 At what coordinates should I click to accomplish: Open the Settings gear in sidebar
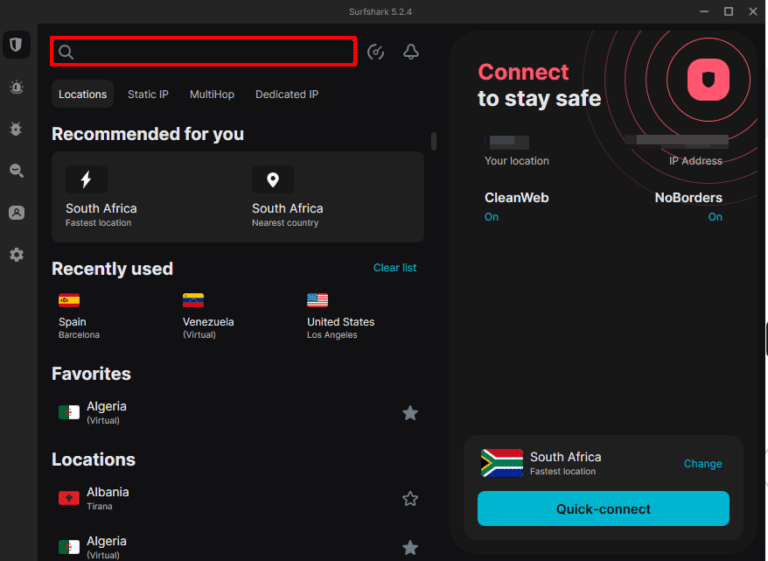pos(16,255)
